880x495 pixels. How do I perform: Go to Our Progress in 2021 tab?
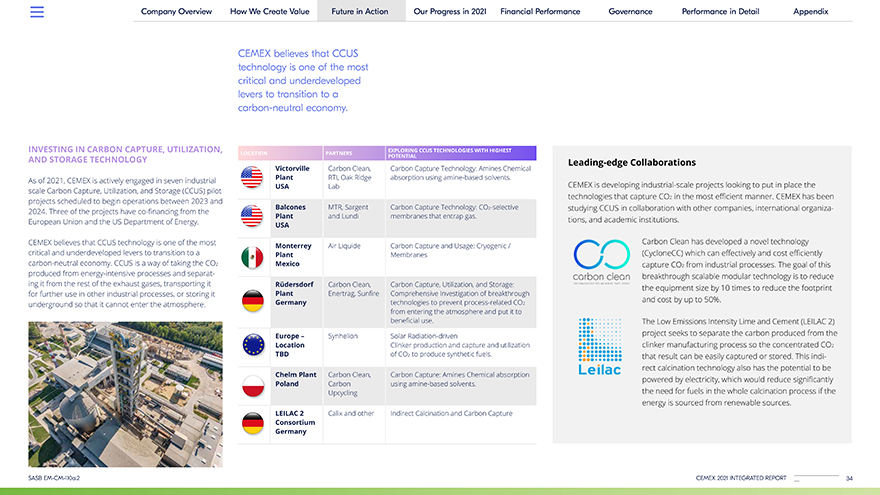[449, 12]
